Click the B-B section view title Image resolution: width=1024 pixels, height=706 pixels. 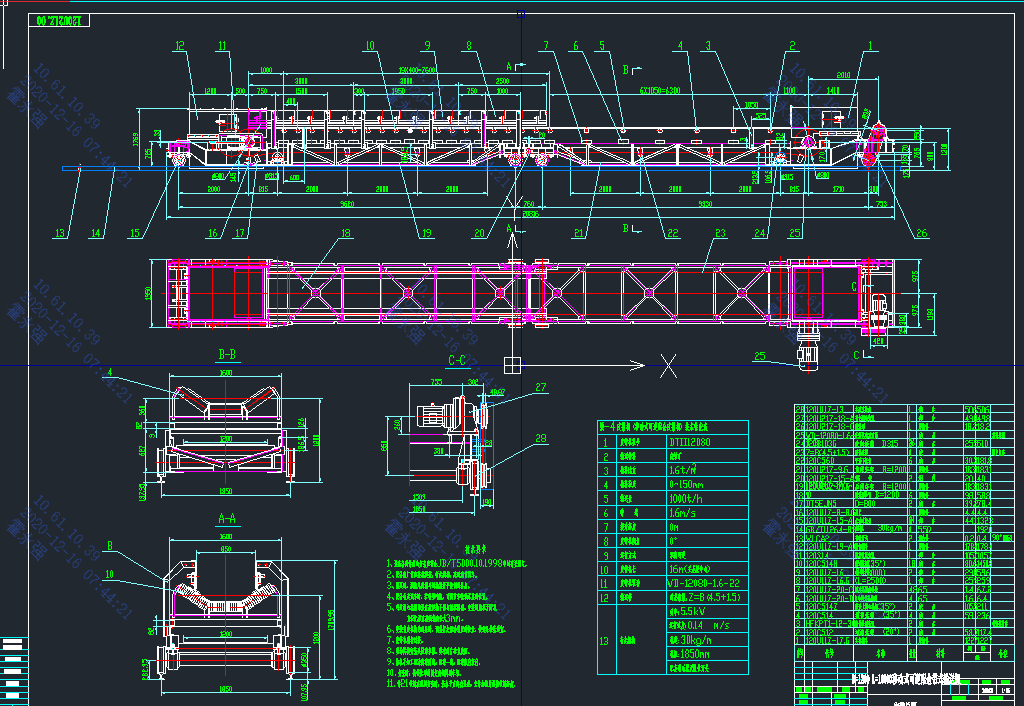click(x=226, y=354)
